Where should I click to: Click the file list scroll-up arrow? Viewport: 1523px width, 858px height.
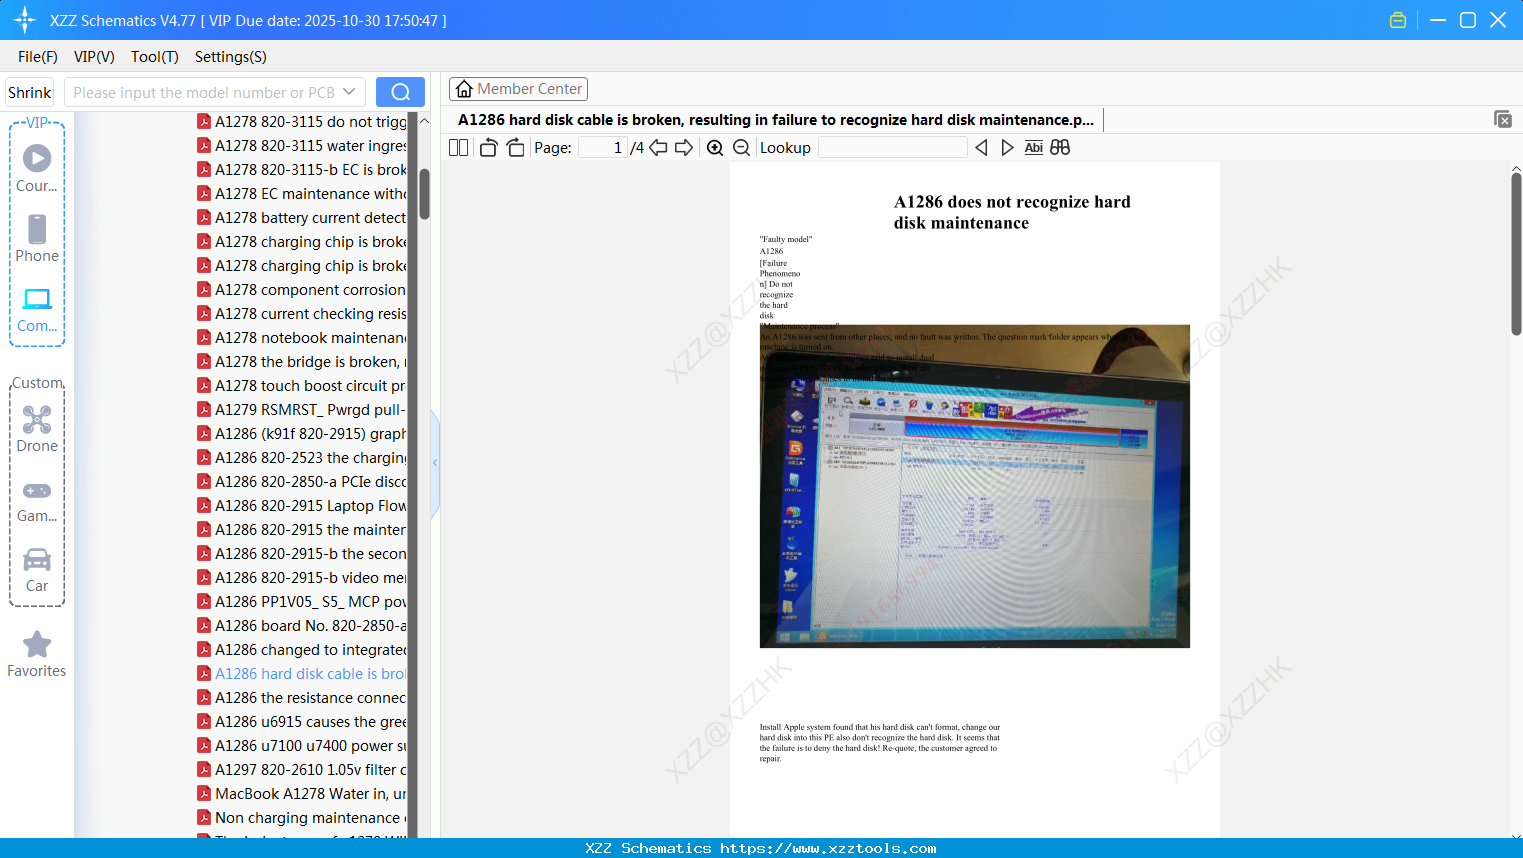point(424,121)
